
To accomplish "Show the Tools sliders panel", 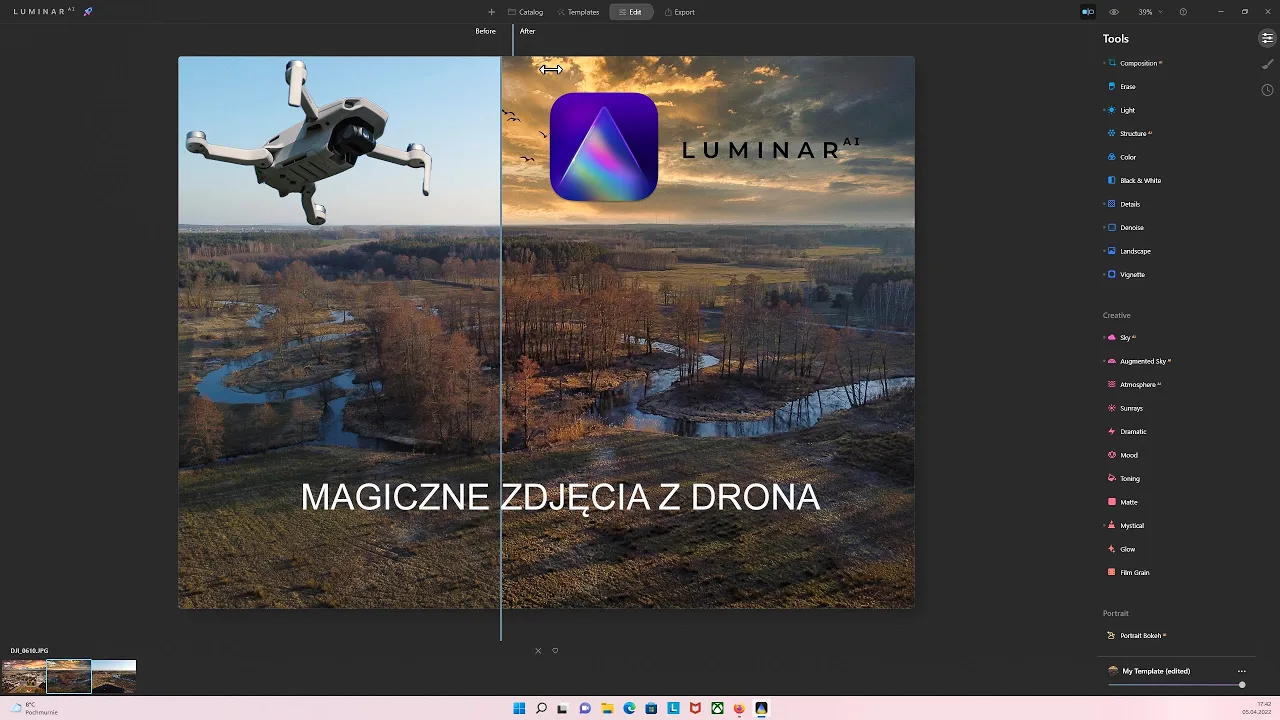I will pos(1267,38).
